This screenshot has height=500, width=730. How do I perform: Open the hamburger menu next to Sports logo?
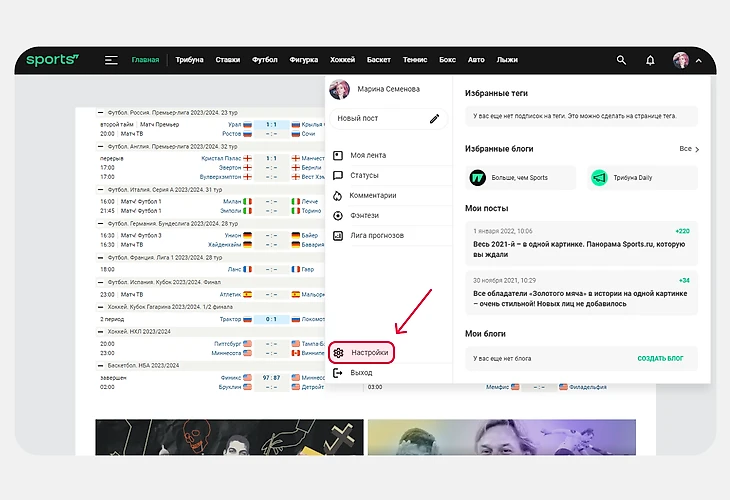pyautogui.click(x=111, y=60)
